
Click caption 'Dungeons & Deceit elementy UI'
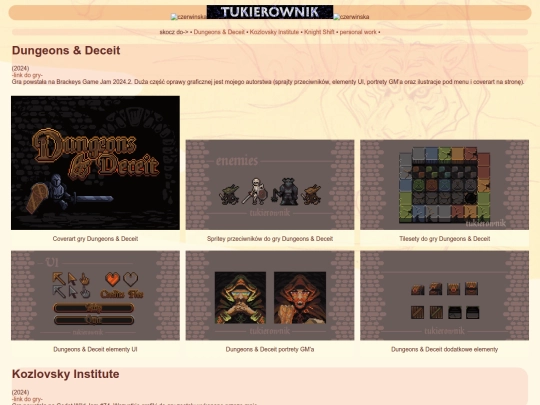click(x=95, y=349)
